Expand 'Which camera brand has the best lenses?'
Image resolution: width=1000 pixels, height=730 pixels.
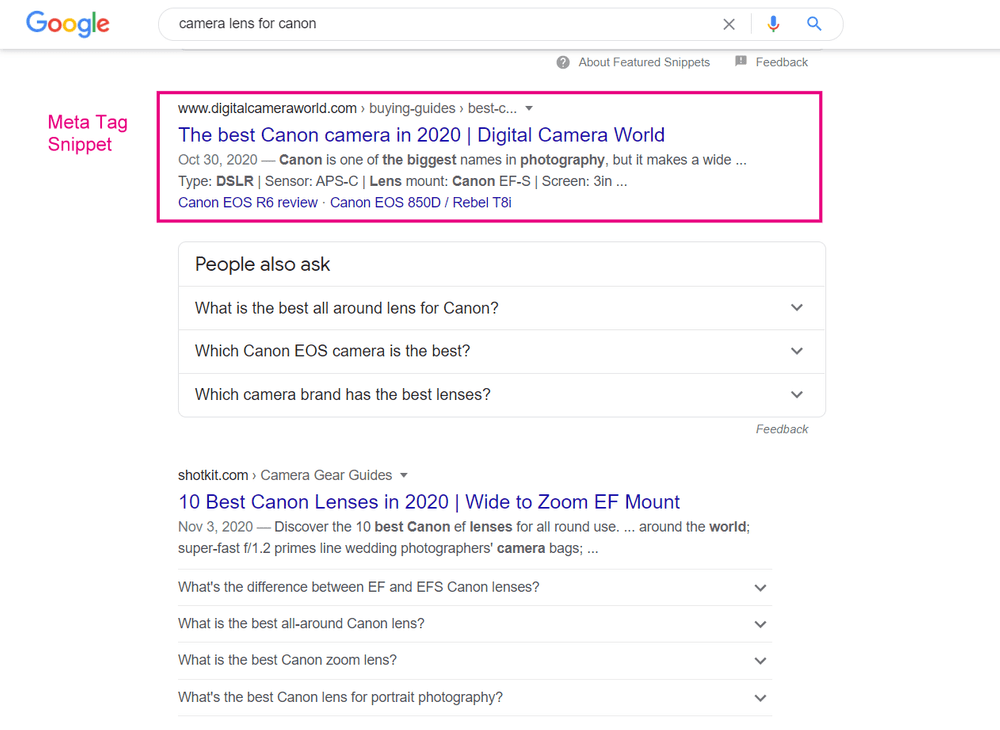(502, 395)
